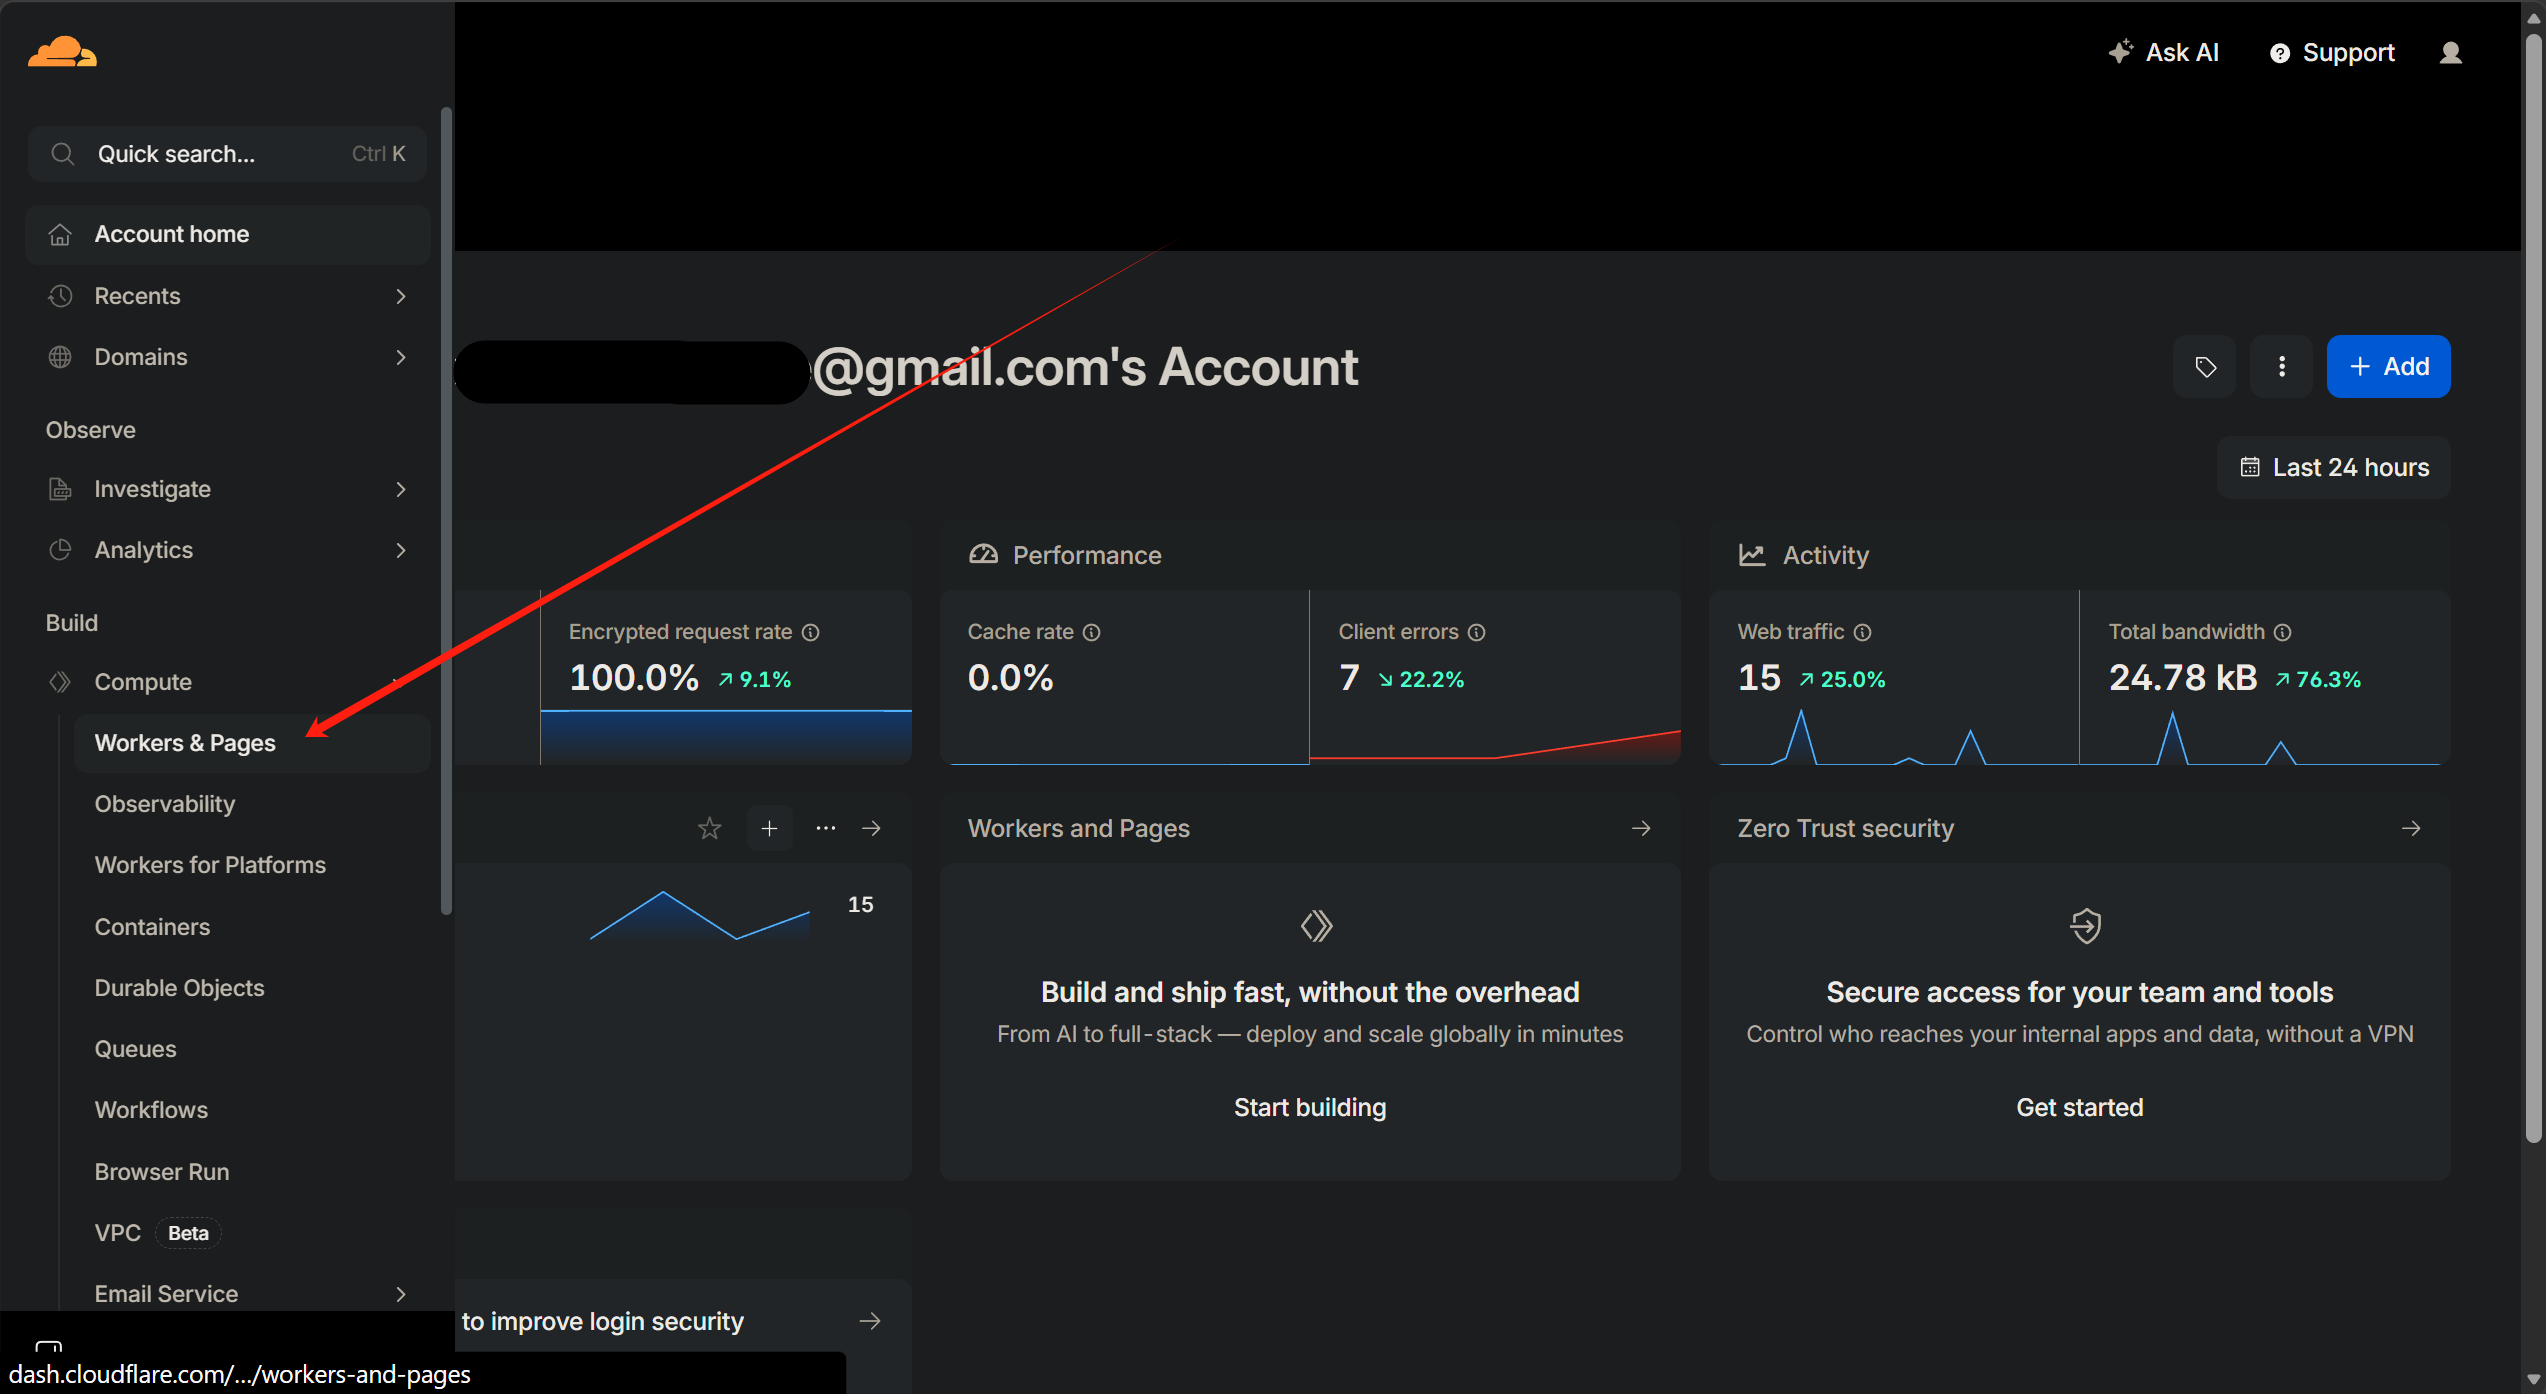Select Observability in the sidebar
Viewport: 2546px width, 1394px height.
(252, 804)
